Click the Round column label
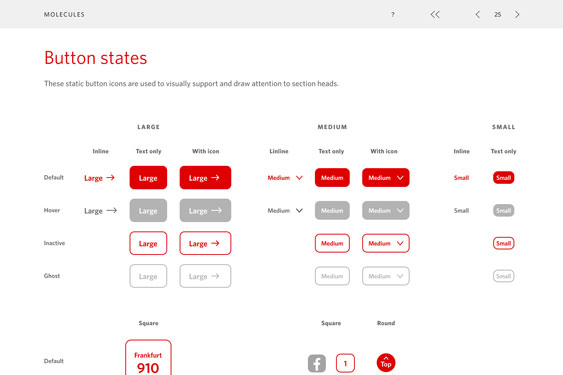Viewport: 563px width, 375px height. pos(386,323)
